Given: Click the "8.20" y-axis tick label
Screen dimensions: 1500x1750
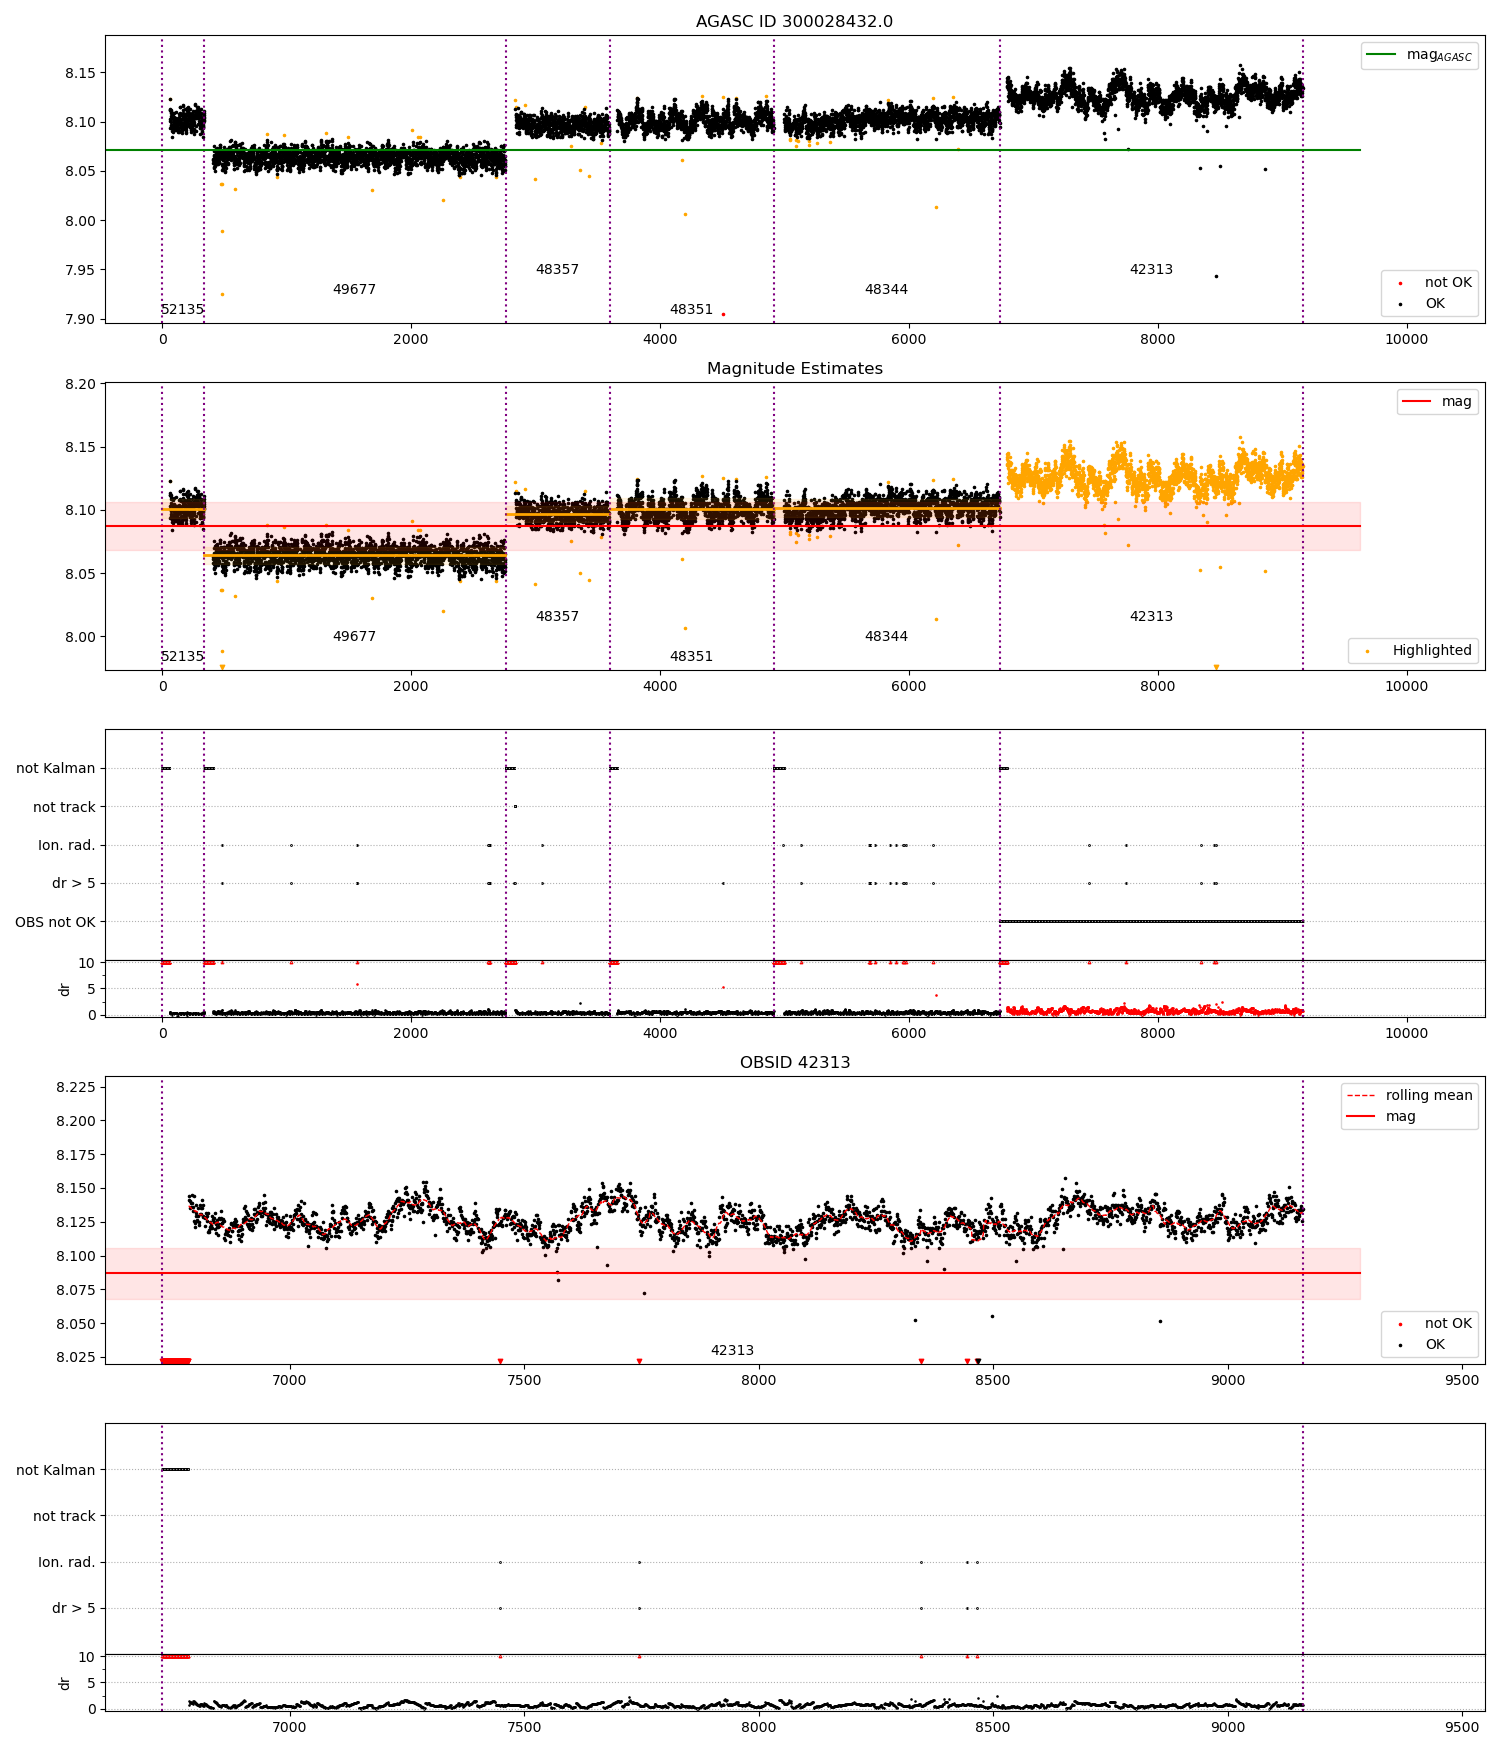Looking at the screenshot, I should (x=80, y=384).
